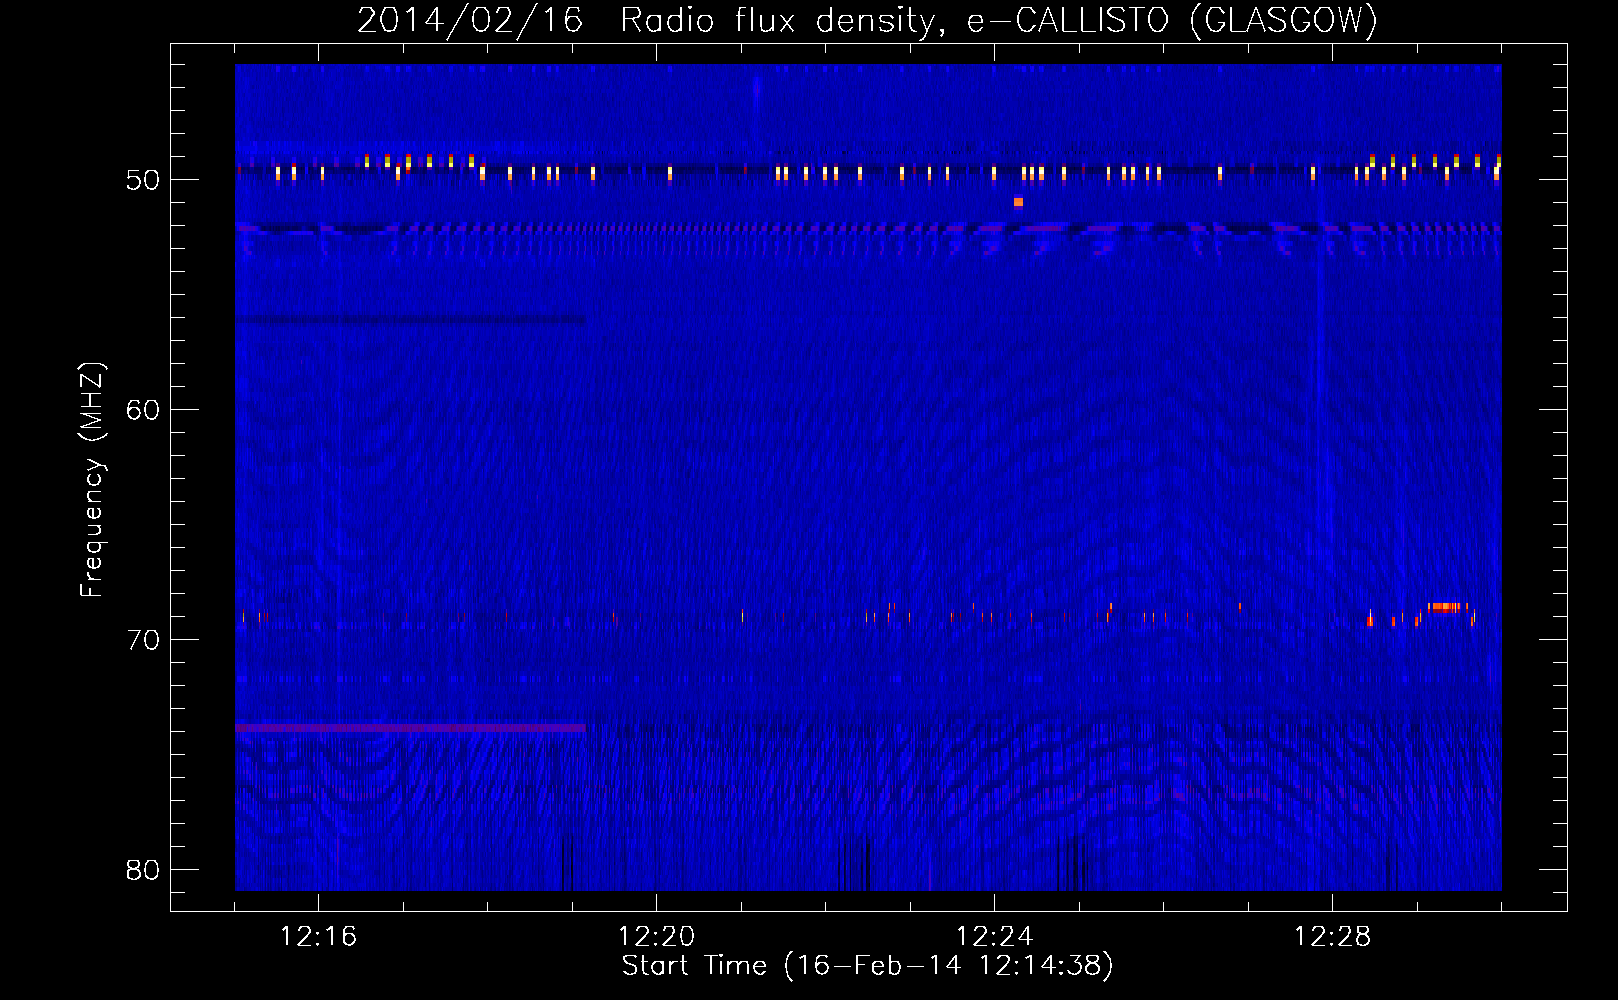
Task: Click the plot title '2014/02/16 Radio flux density'
Action: (648, 20)
